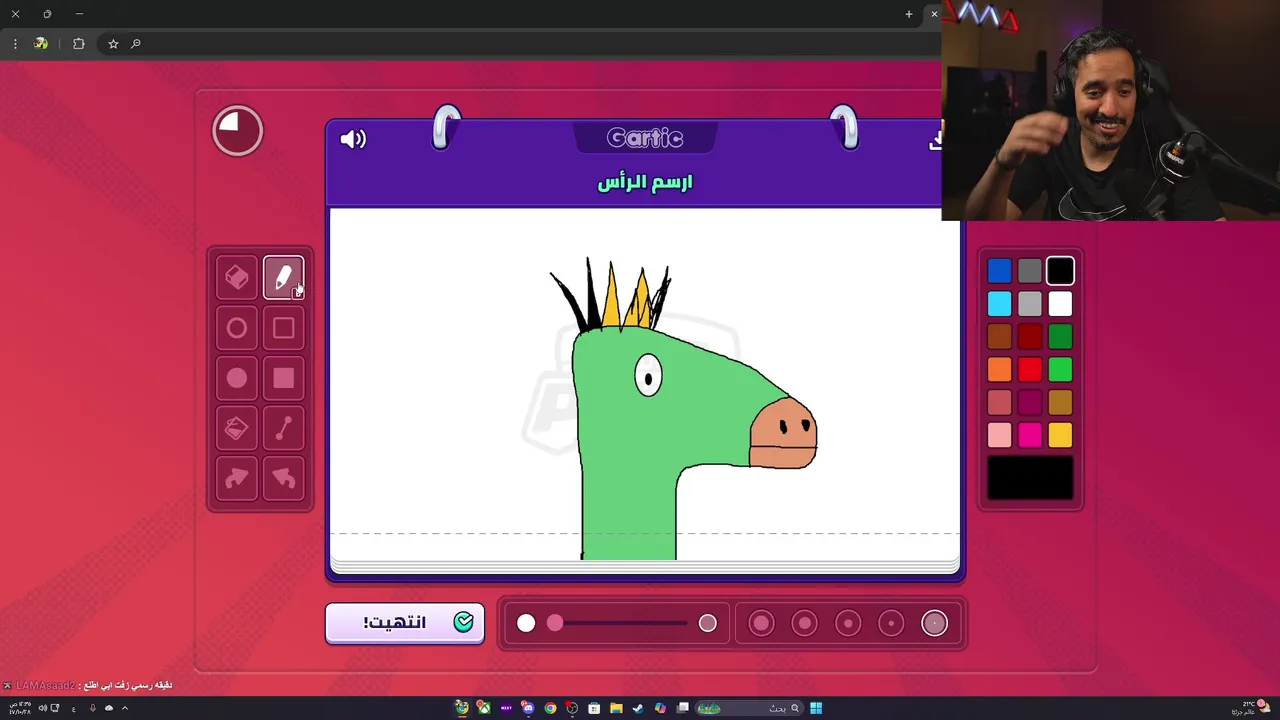Select the pencil drawing tool
This screenshot has width=1280, height=720.
pyautogui.click(x=284, y=278)
